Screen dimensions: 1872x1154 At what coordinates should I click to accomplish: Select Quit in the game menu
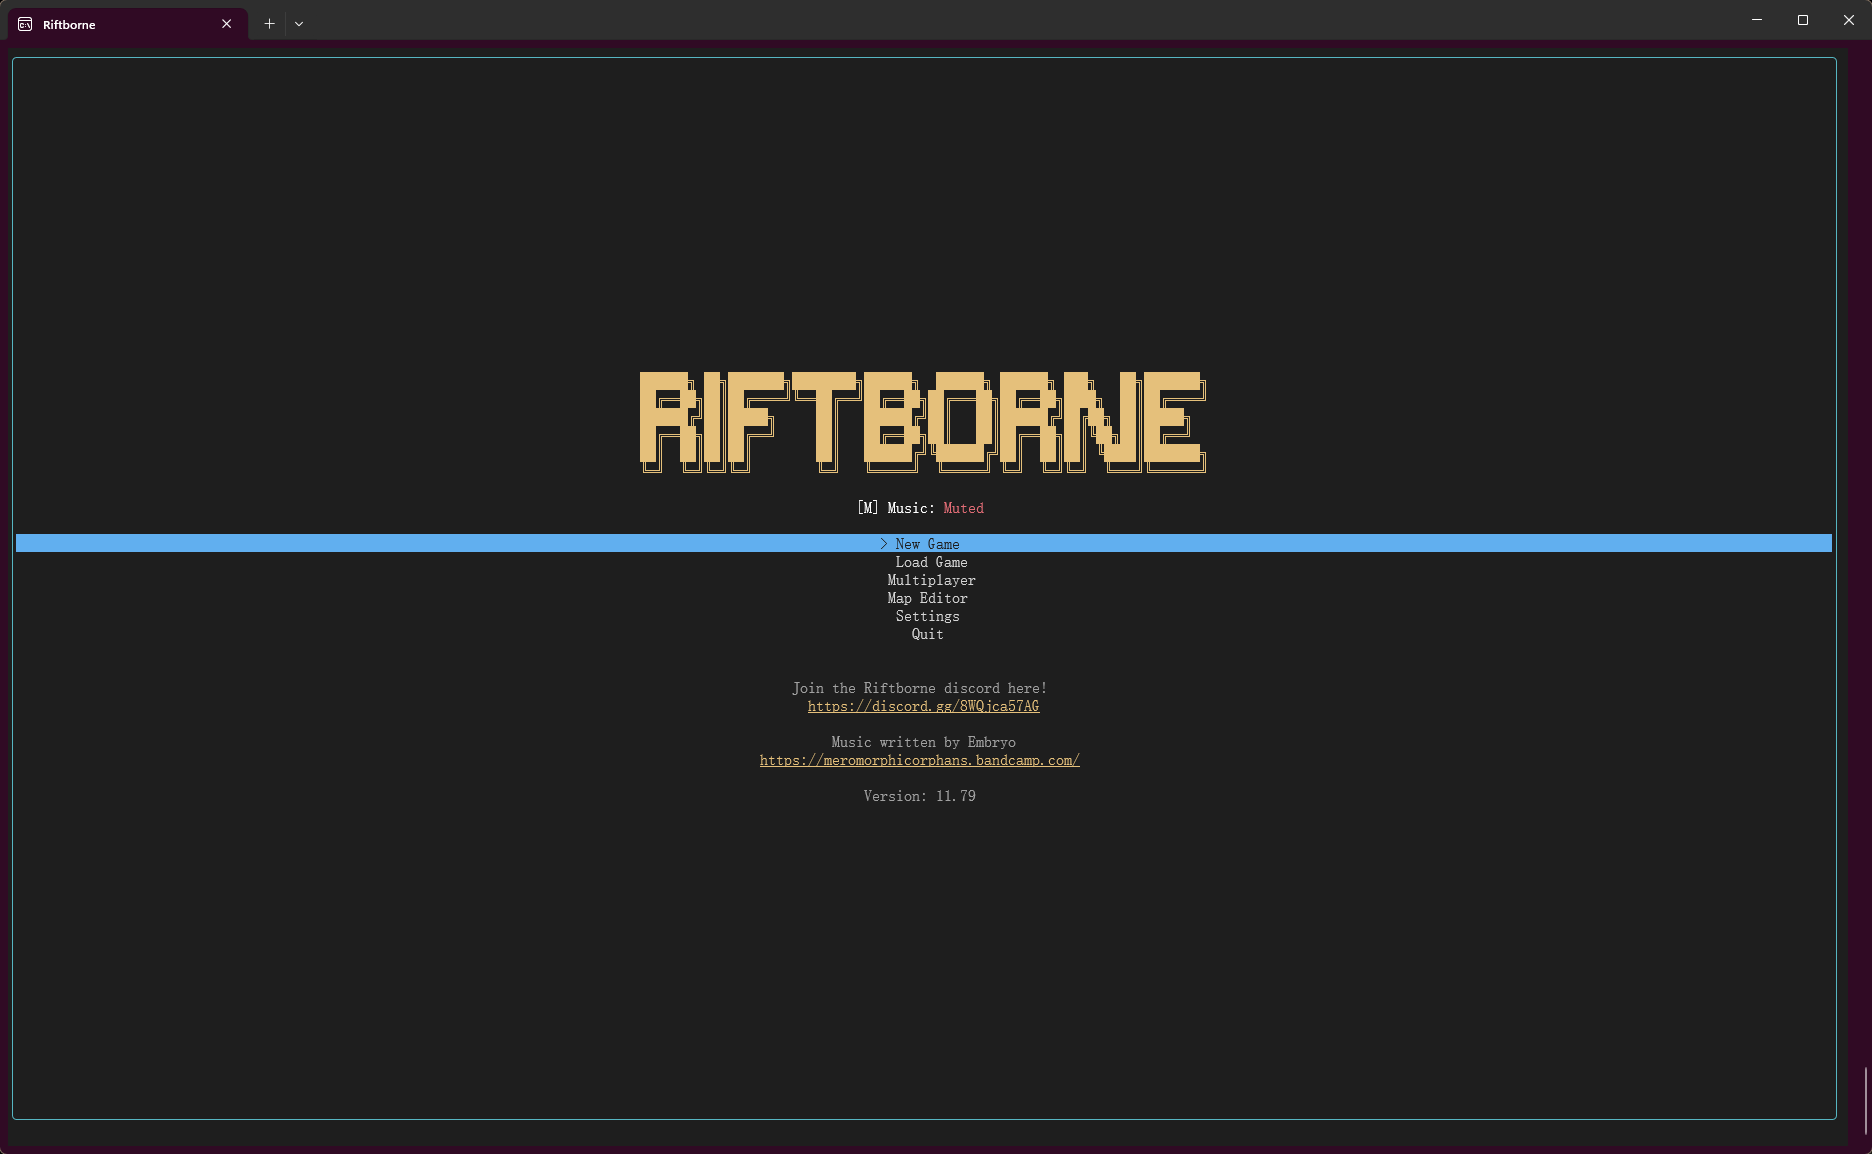pyautogui.click(x=927, y=634)
